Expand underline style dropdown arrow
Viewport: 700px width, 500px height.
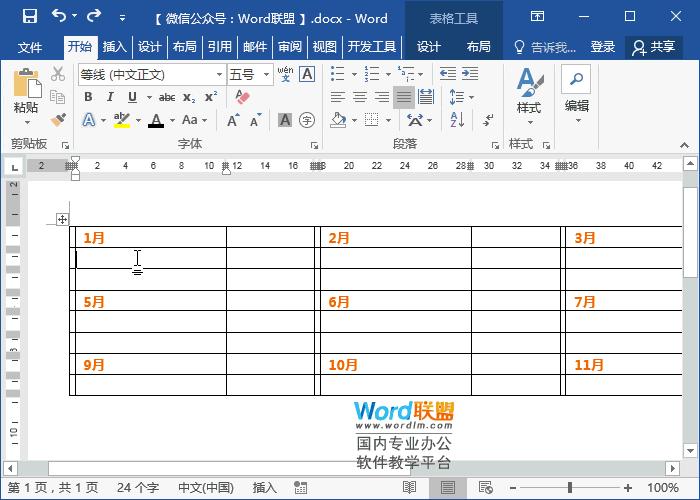click(149, 97)
